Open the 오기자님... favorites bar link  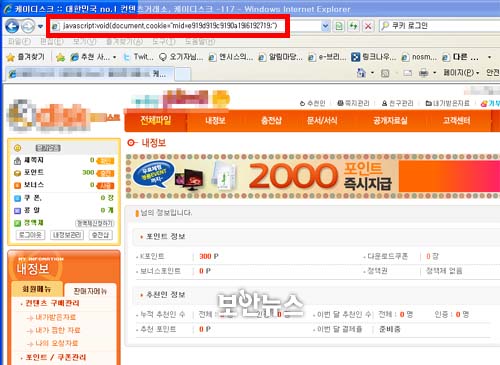(181, 57)
